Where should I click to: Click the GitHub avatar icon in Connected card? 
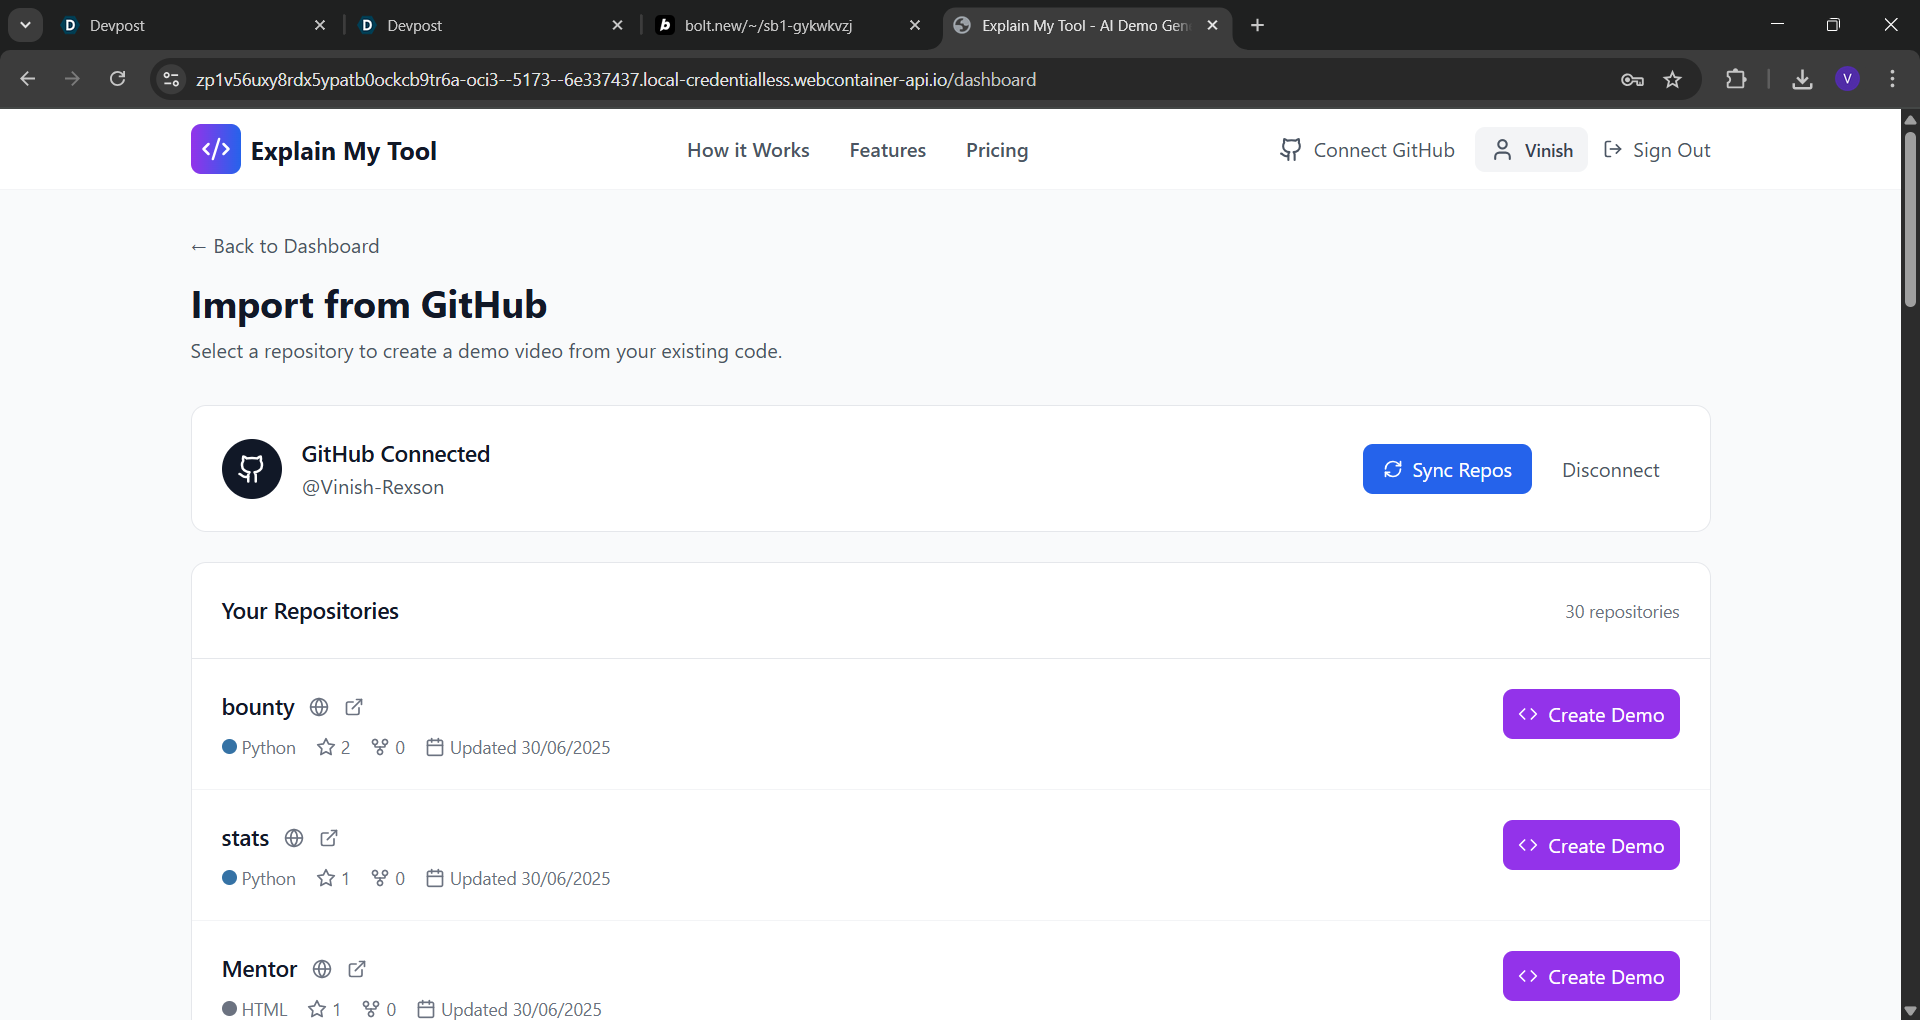252,469
